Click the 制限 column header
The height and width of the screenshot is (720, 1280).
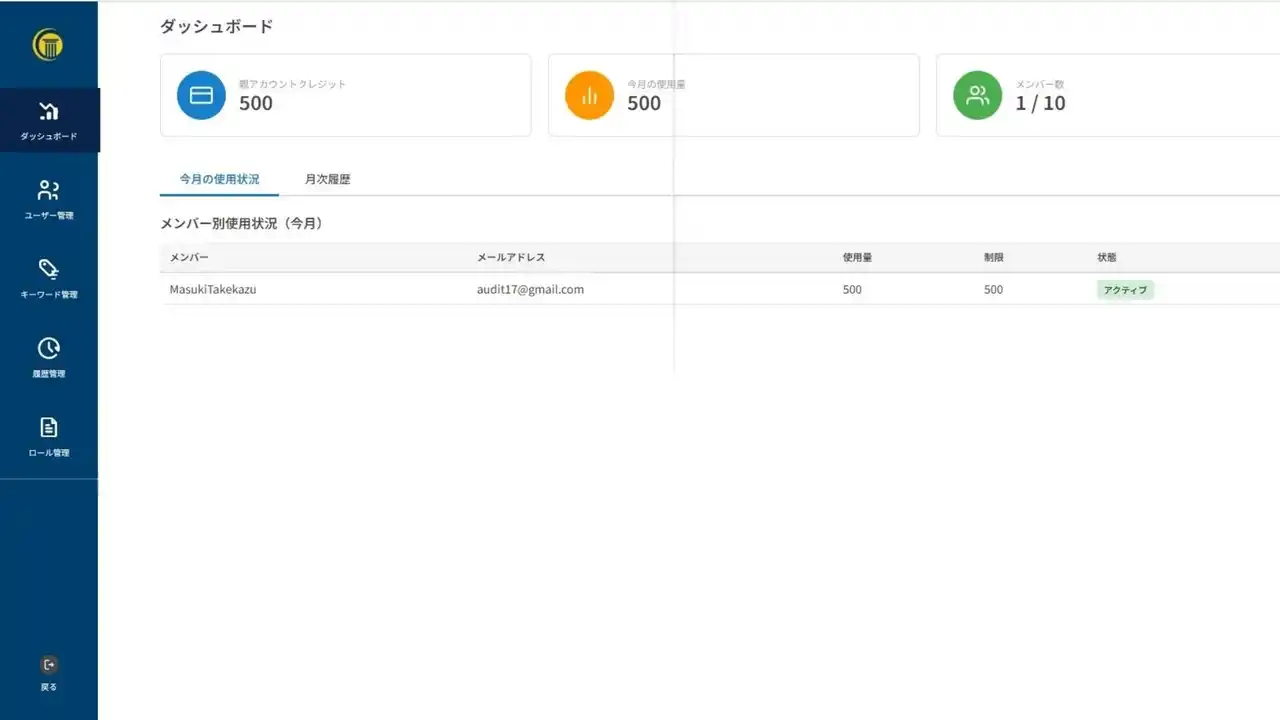pyautogui.click(x=993, y=257)
